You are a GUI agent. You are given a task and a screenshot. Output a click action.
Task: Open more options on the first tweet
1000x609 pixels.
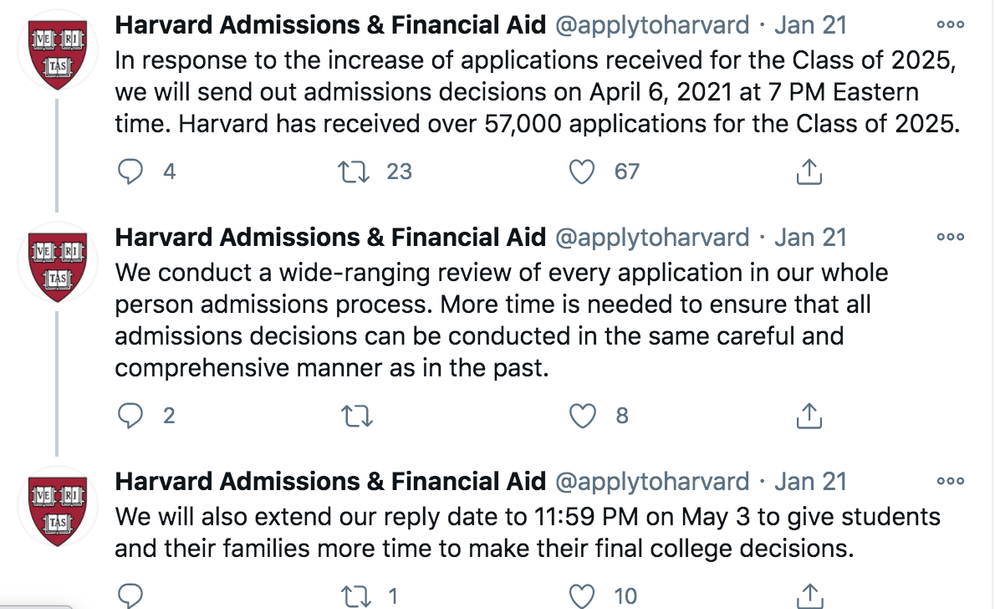(950, 25)
